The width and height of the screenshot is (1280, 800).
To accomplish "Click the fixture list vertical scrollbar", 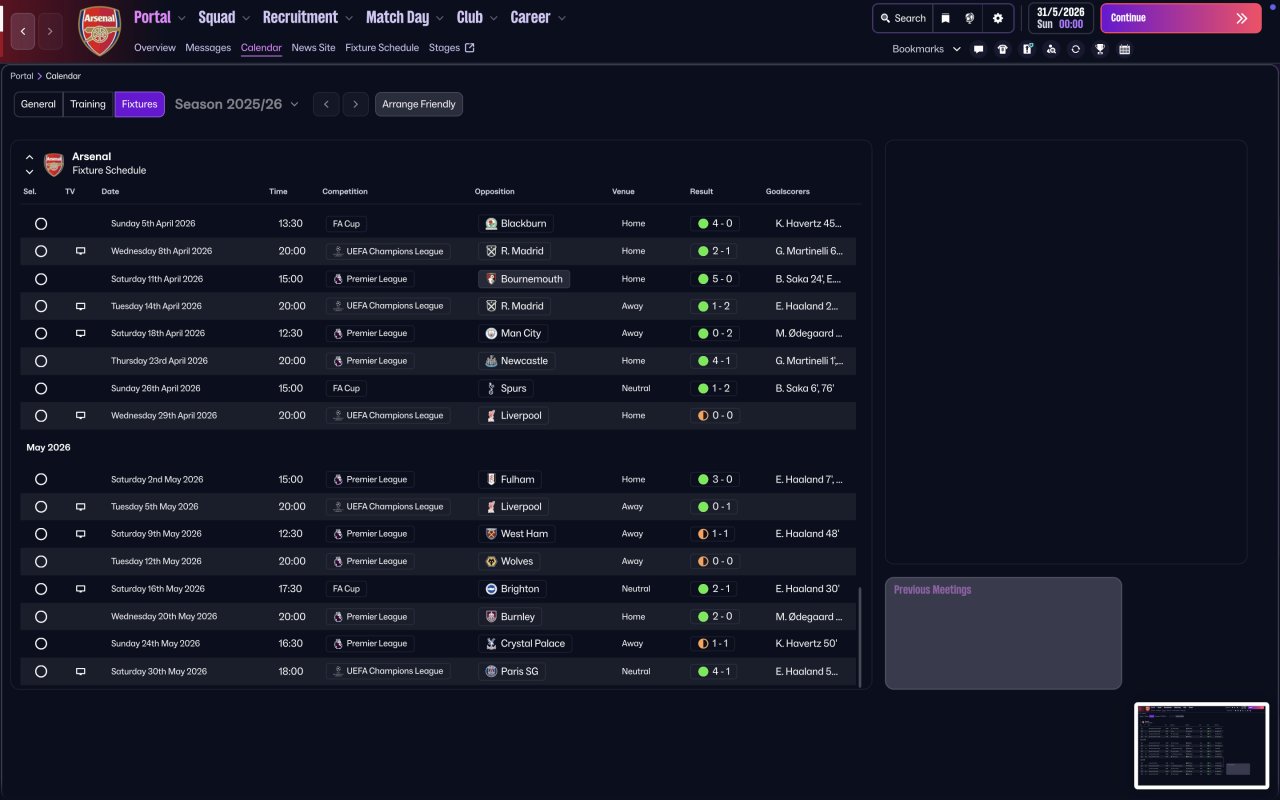I will click(859, 636).
